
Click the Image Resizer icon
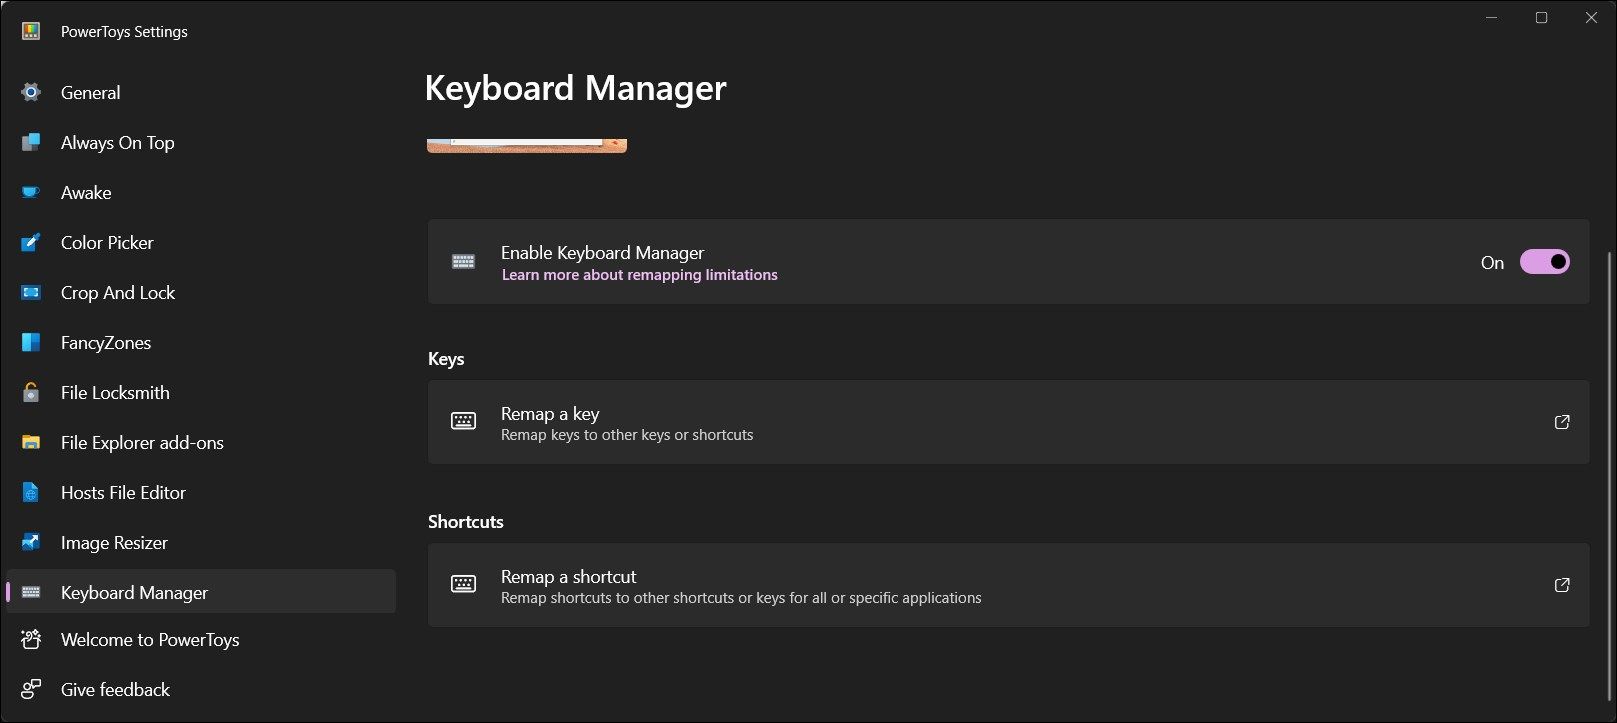tap(31, 542)
